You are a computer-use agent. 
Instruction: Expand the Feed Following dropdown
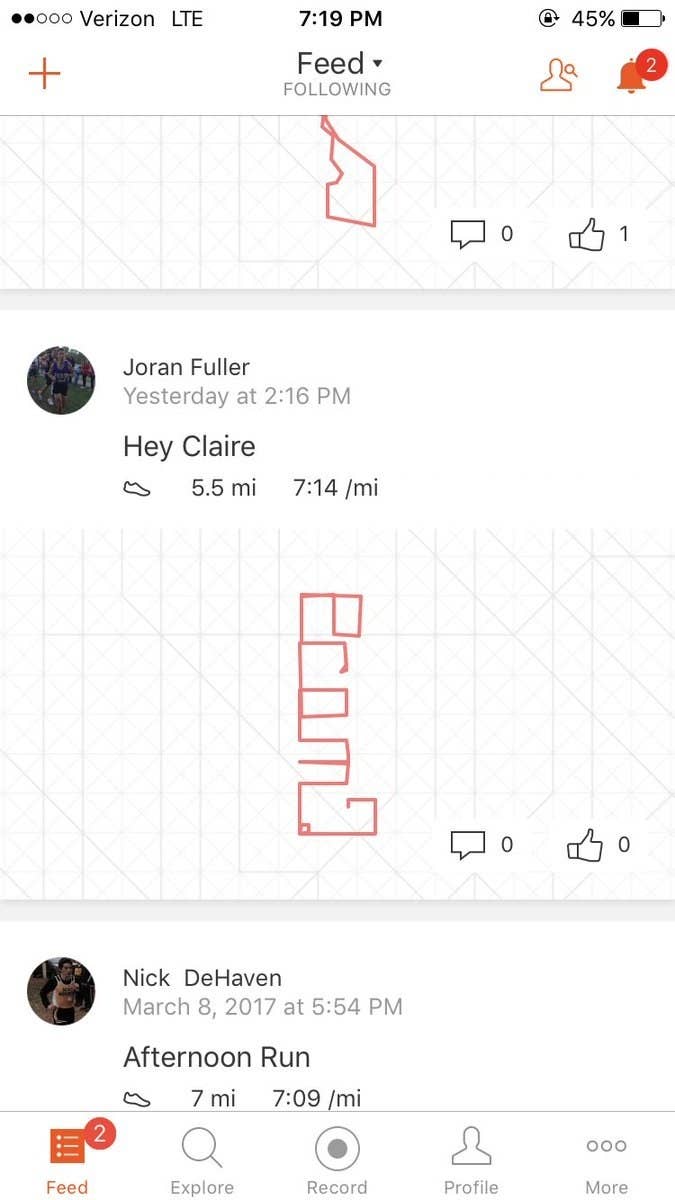pyautogui.click(x=338, y=74)
